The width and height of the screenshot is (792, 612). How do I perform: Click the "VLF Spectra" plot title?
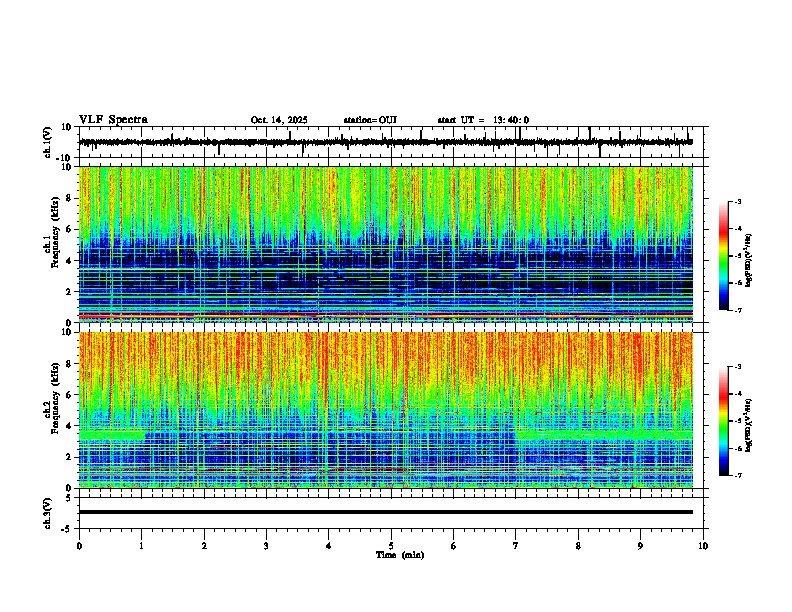click(113, 120)
